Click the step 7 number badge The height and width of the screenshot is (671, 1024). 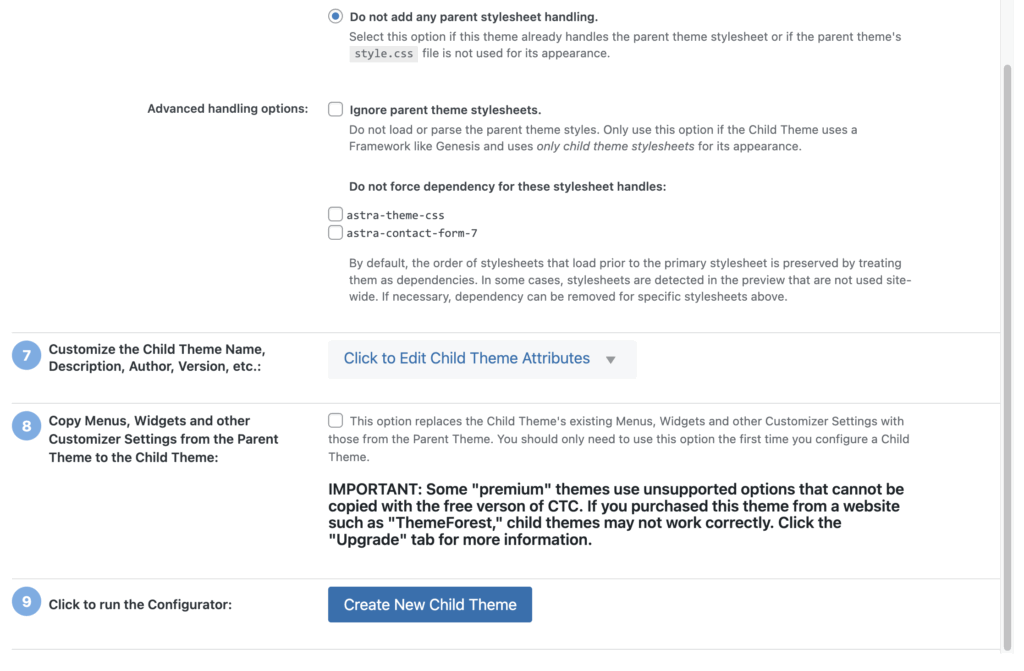(x=27, y=356)
